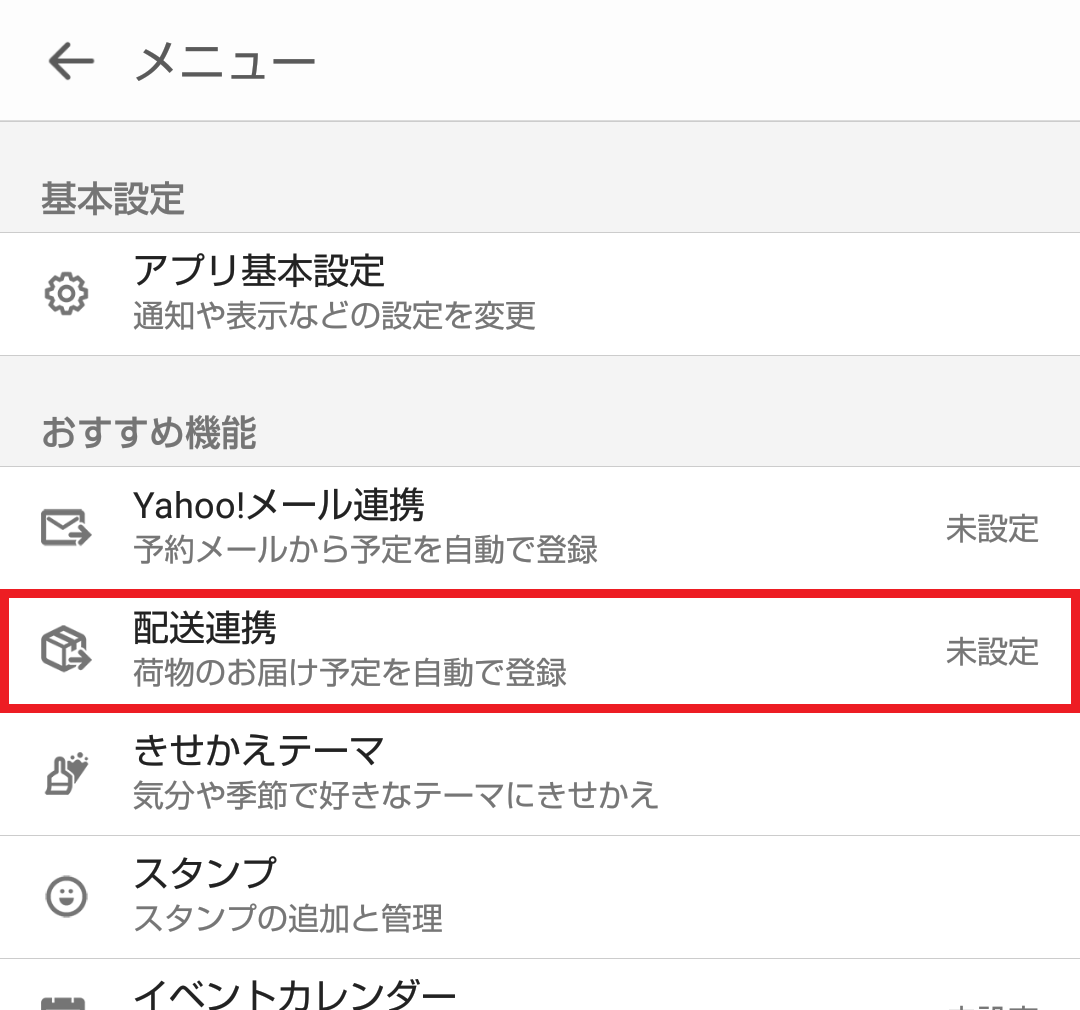
Task: Click the delivery package box icon
Action: click(x=67, y=651)
